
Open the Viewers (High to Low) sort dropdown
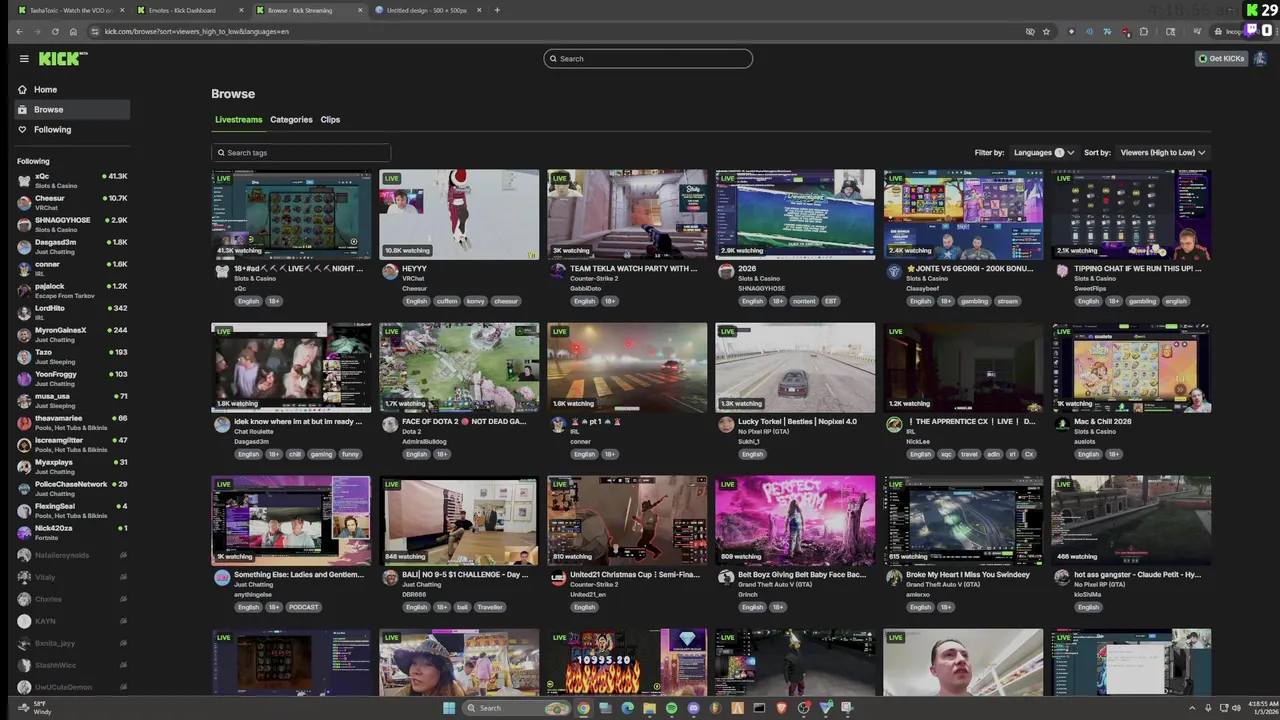(x=1162, y=153)
